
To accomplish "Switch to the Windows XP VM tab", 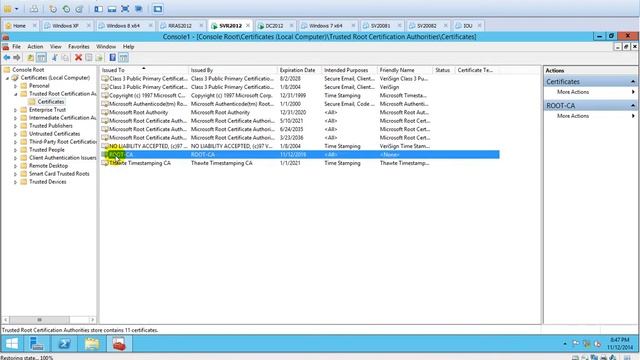I will coord(65,26).
